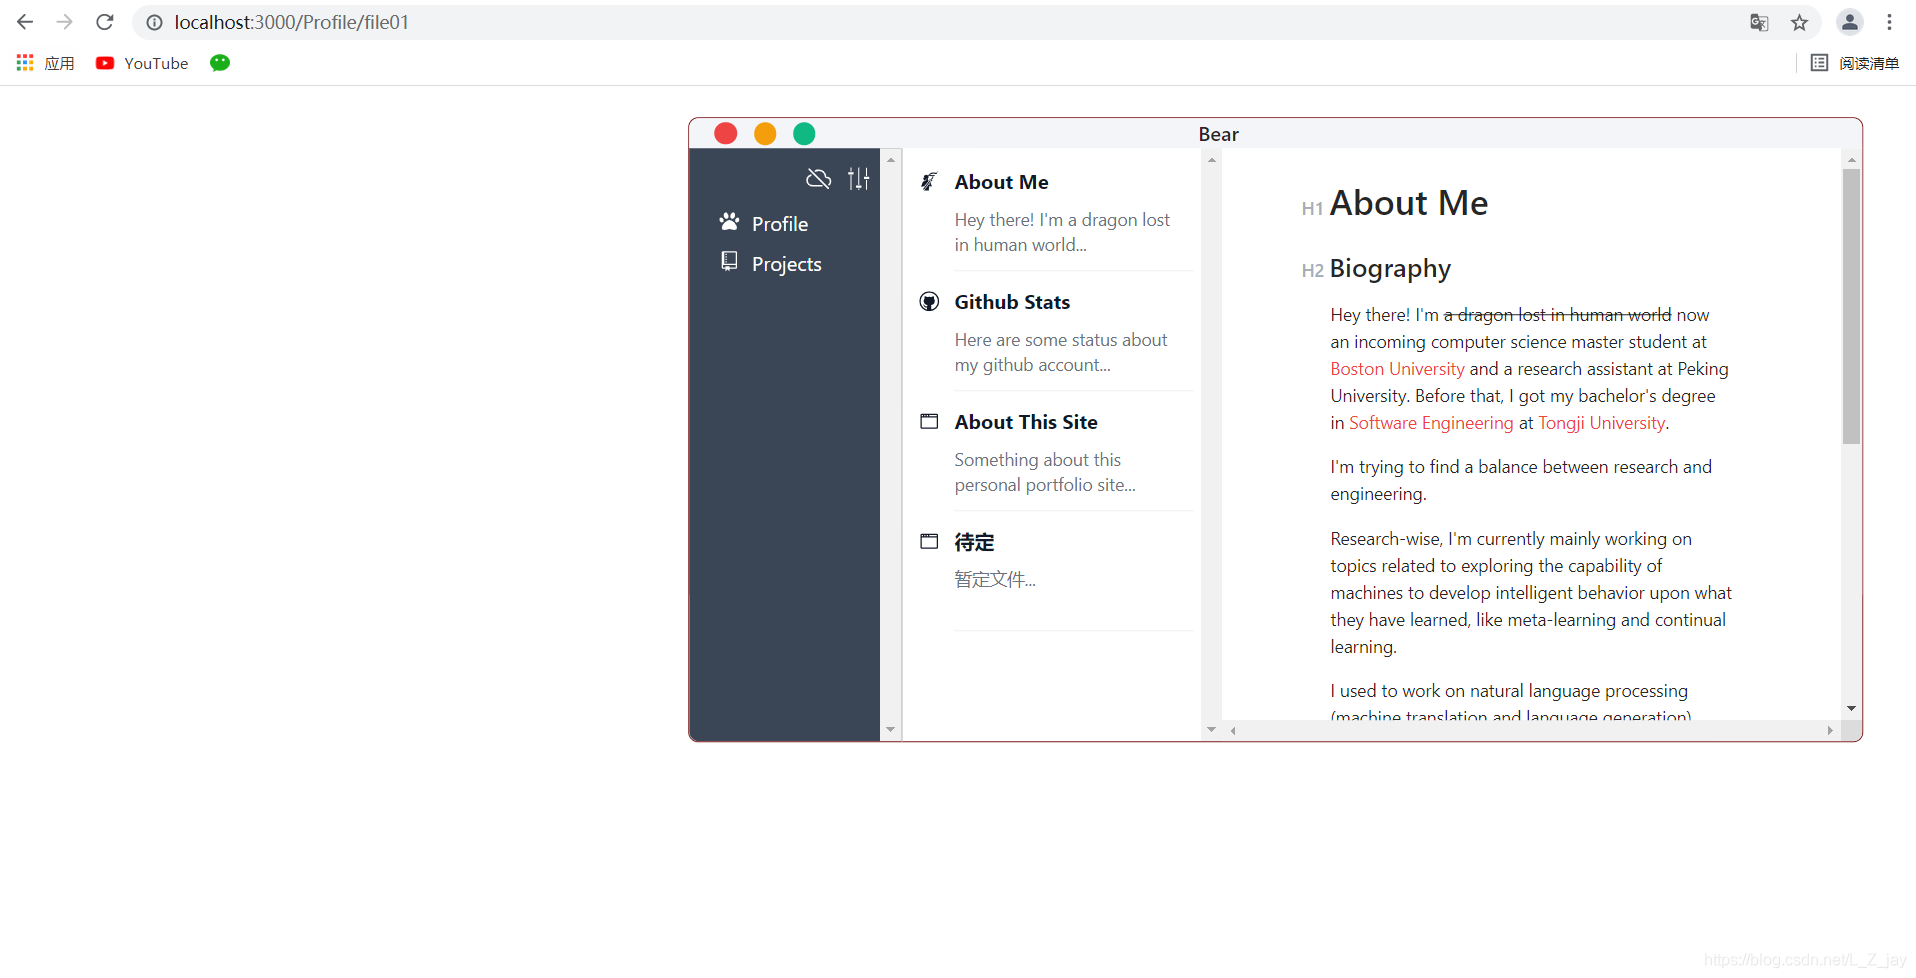Open the 阅读清单 reading list
The width and height of the screenshot is (1916, 978).
tap(1855, 63)
